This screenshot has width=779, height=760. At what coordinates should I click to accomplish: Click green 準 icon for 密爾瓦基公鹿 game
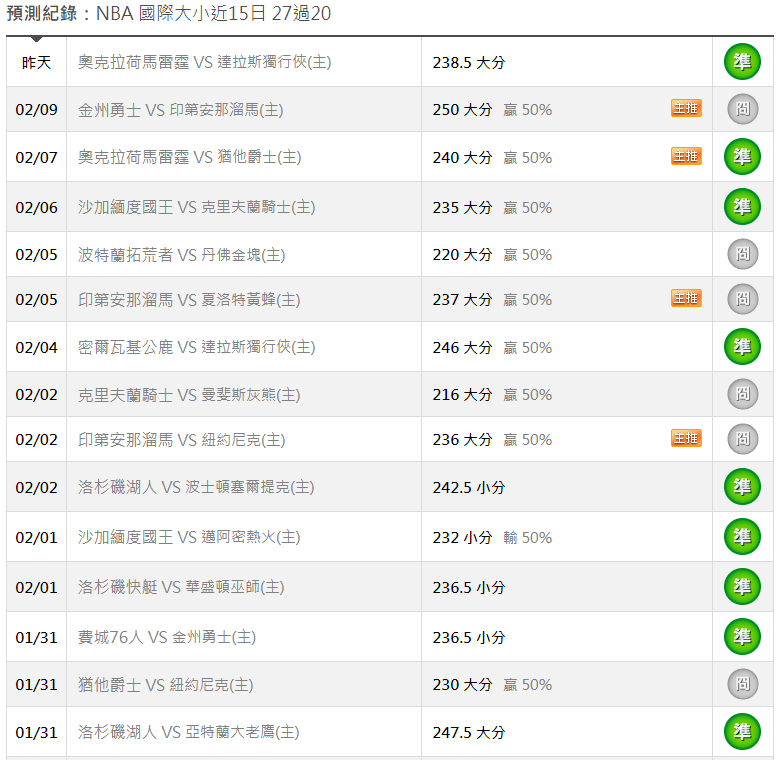click(x=742, y=346)
